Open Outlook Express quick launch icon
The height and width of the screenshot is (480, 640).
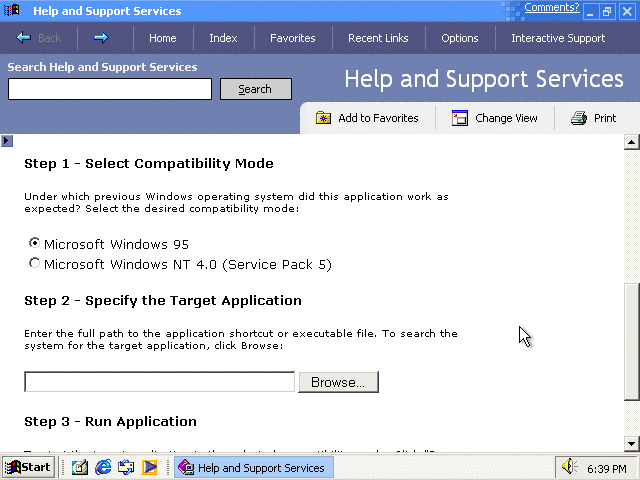click(126, 467)
